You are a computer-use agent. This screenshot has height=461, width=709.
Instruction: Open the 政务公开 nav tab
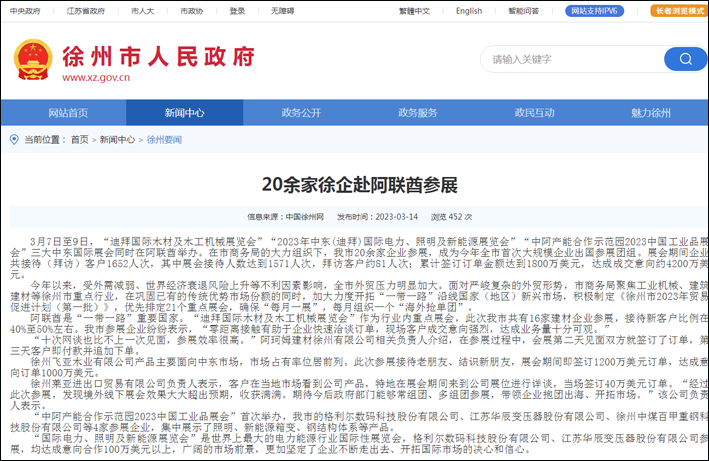[301, 113]
